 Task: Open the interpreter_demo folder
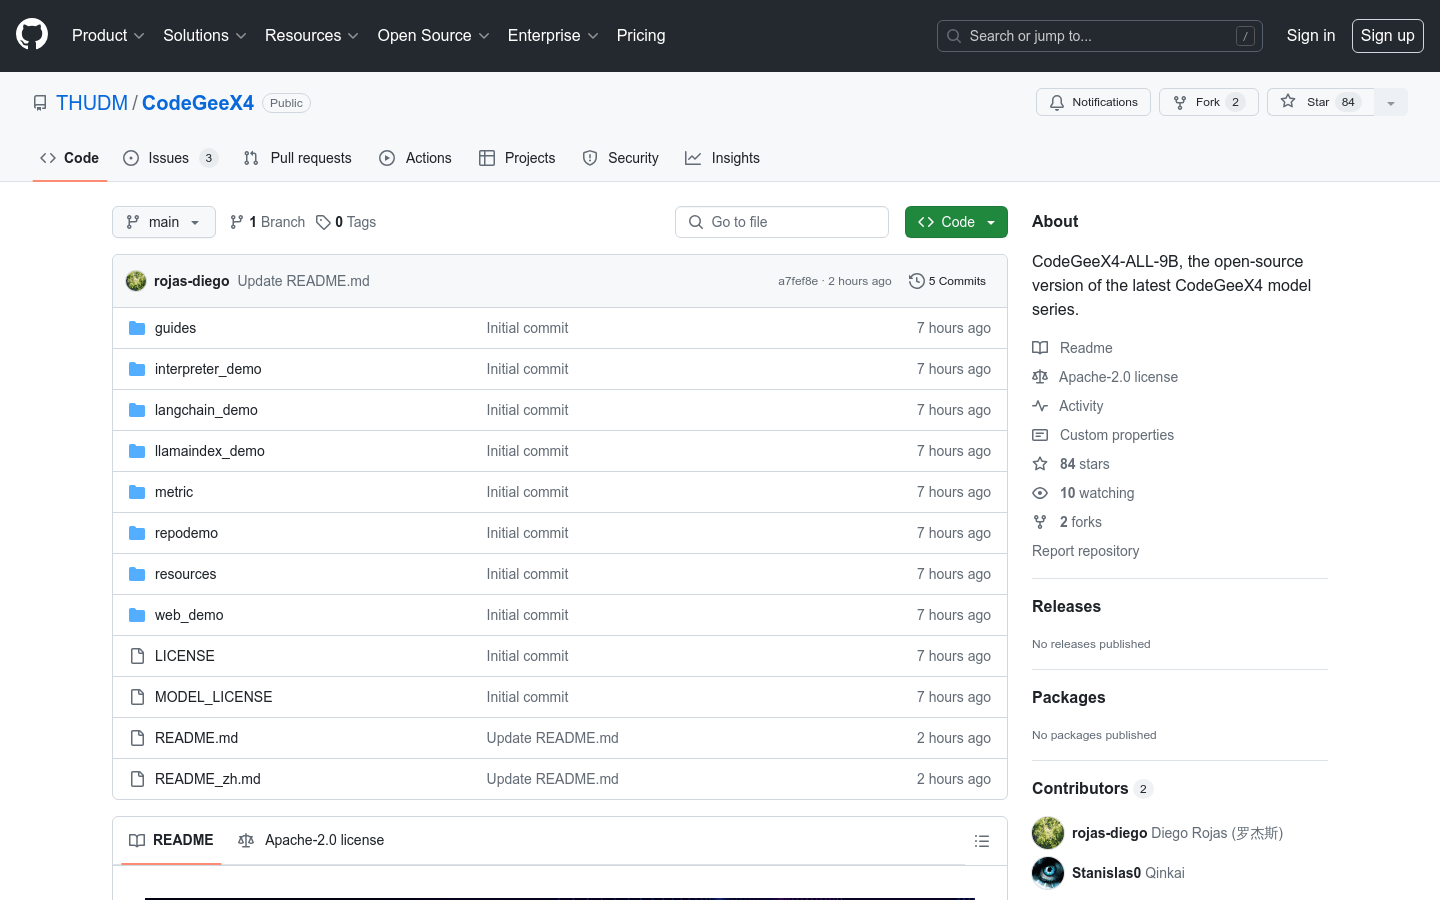coord(208,369)
